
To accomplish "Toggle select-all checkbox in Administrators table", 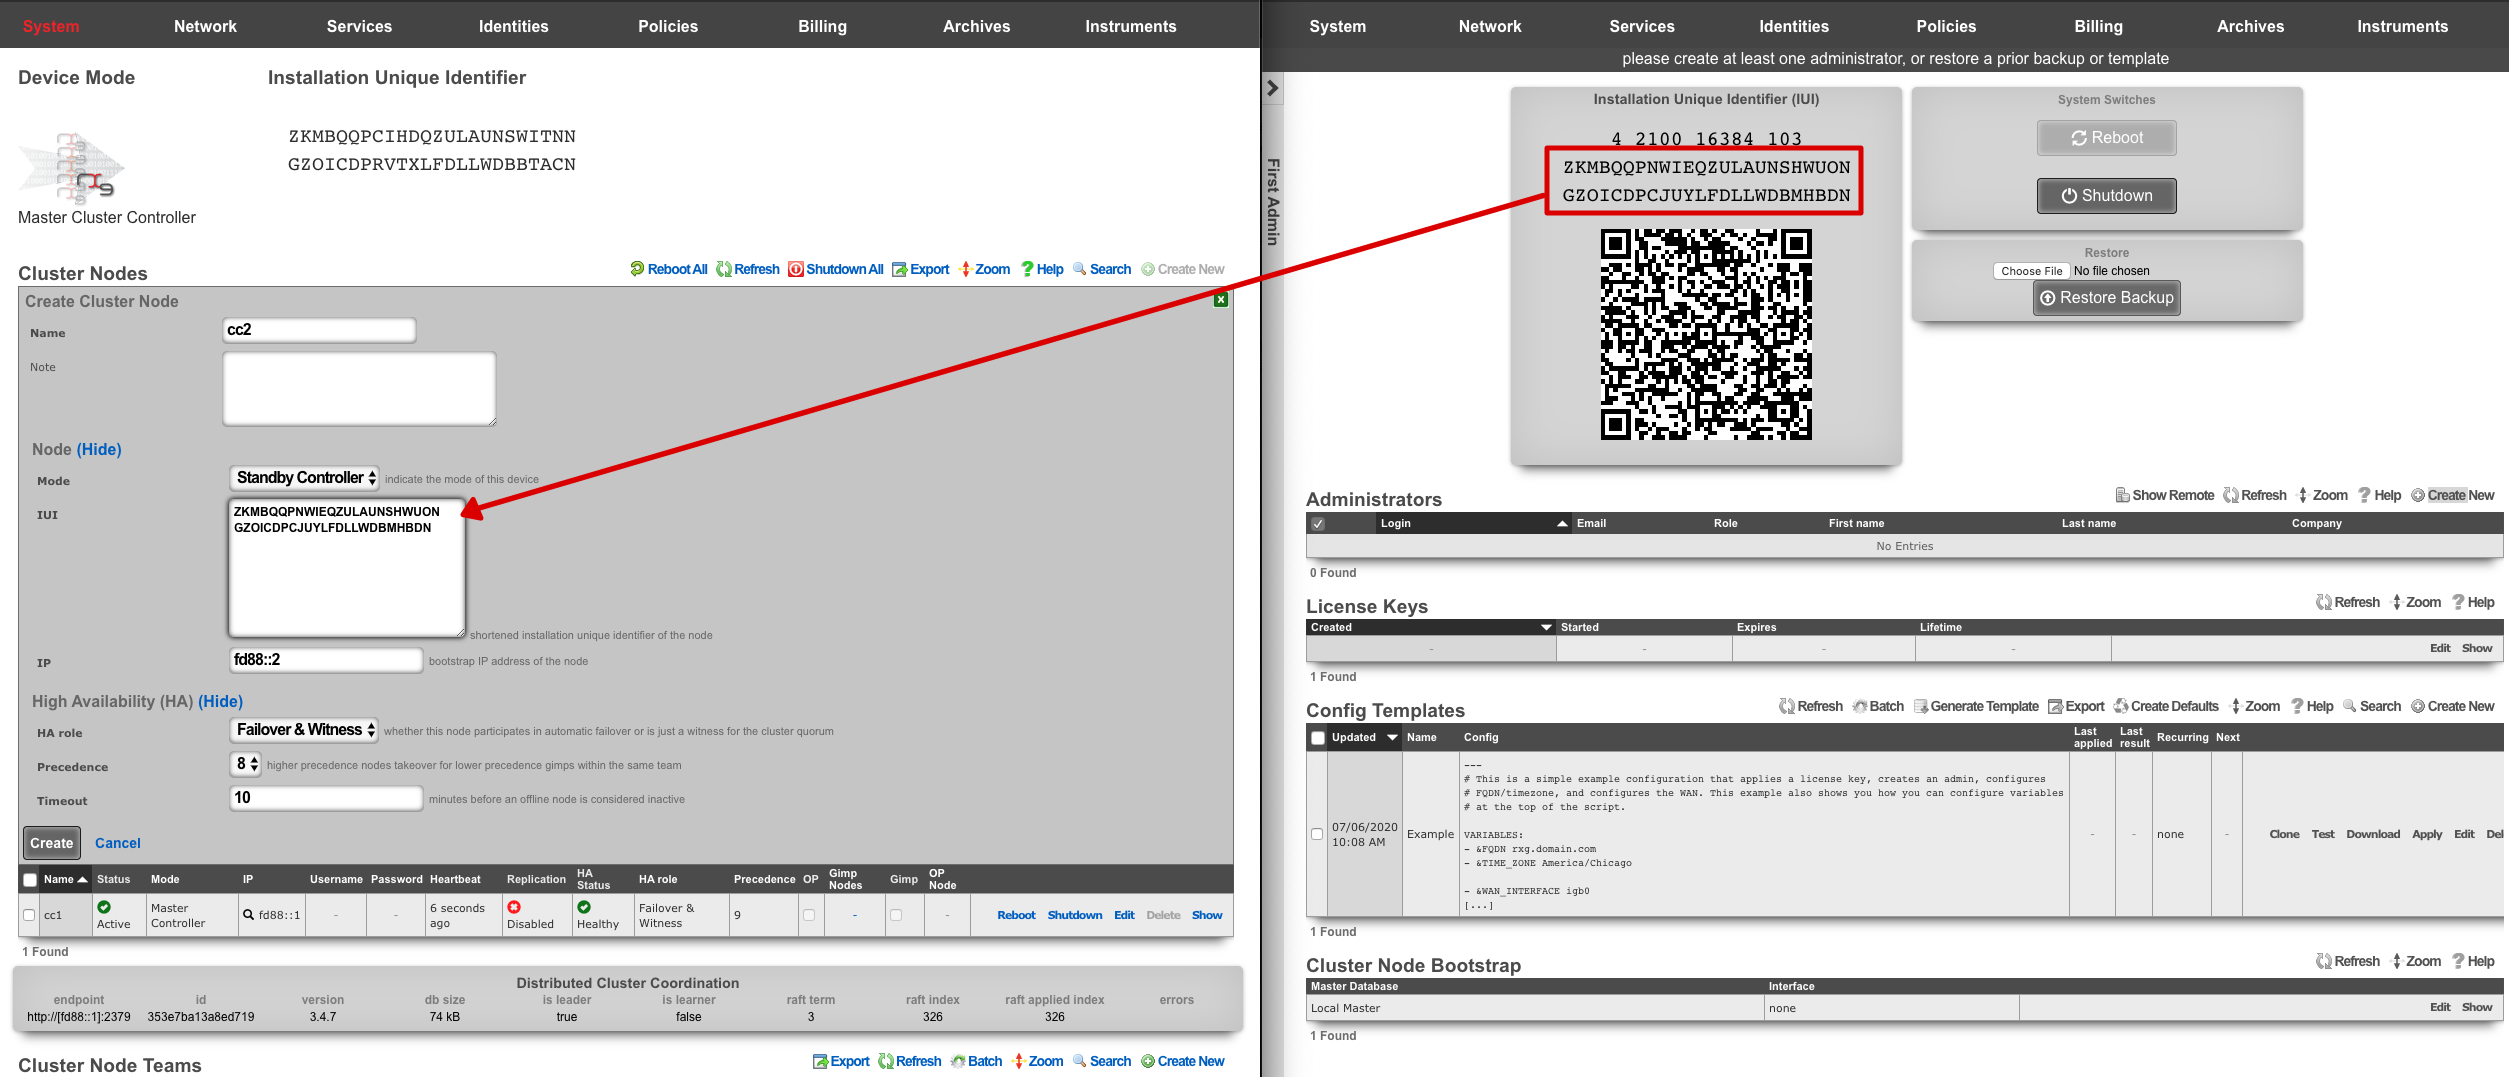I will tap(1318, 524).
